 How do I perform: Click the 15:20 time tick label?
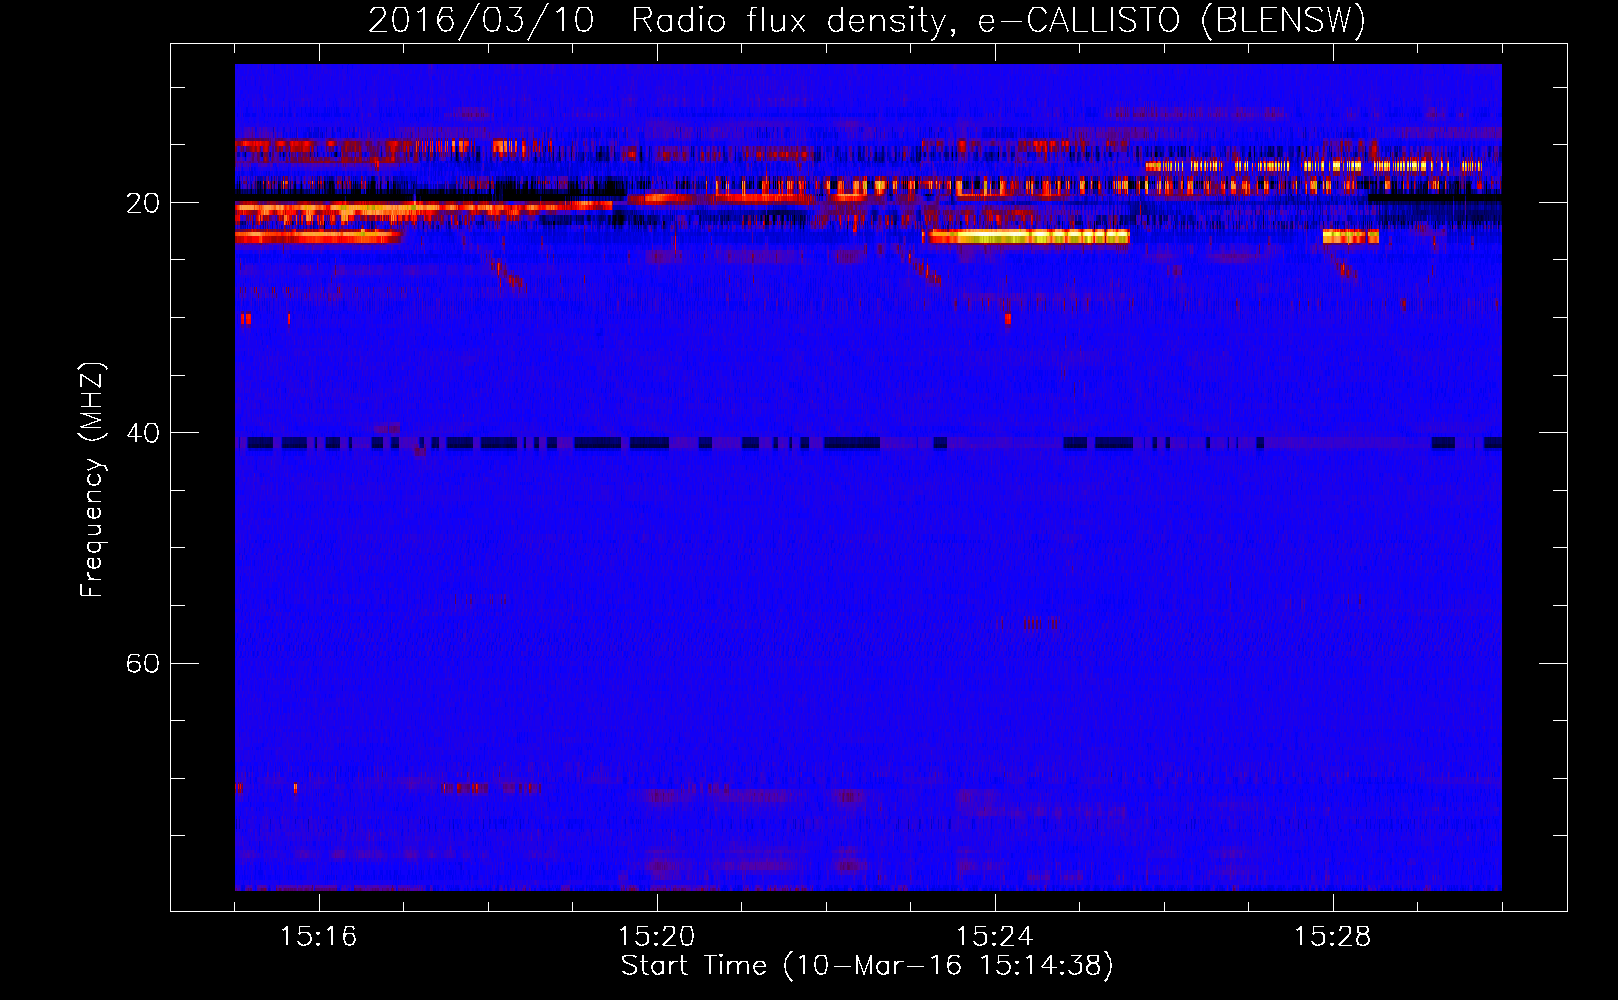(x=656, y=936)
